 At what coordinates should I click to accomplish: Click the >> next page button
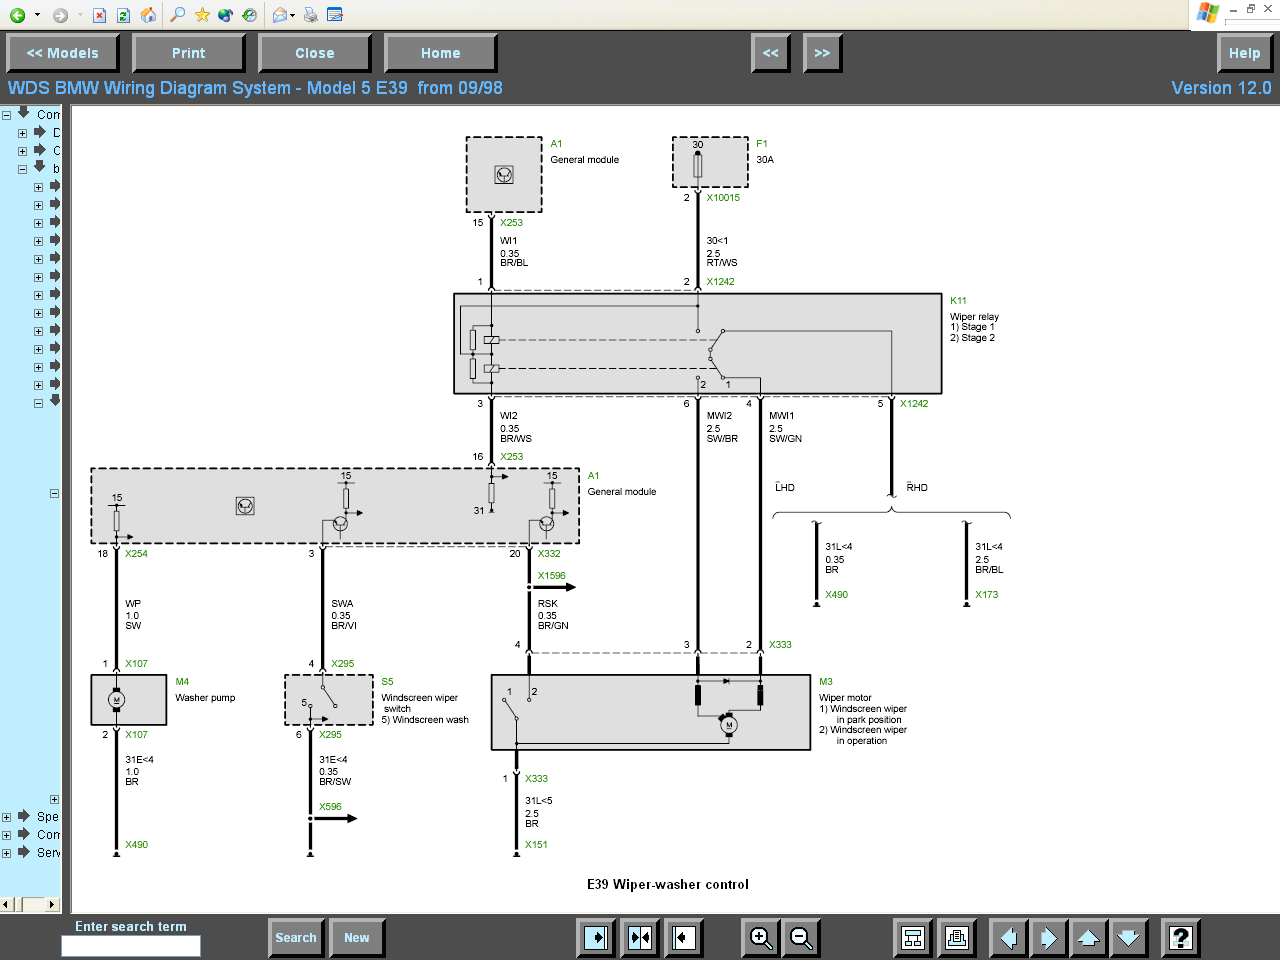click(822, 53)
